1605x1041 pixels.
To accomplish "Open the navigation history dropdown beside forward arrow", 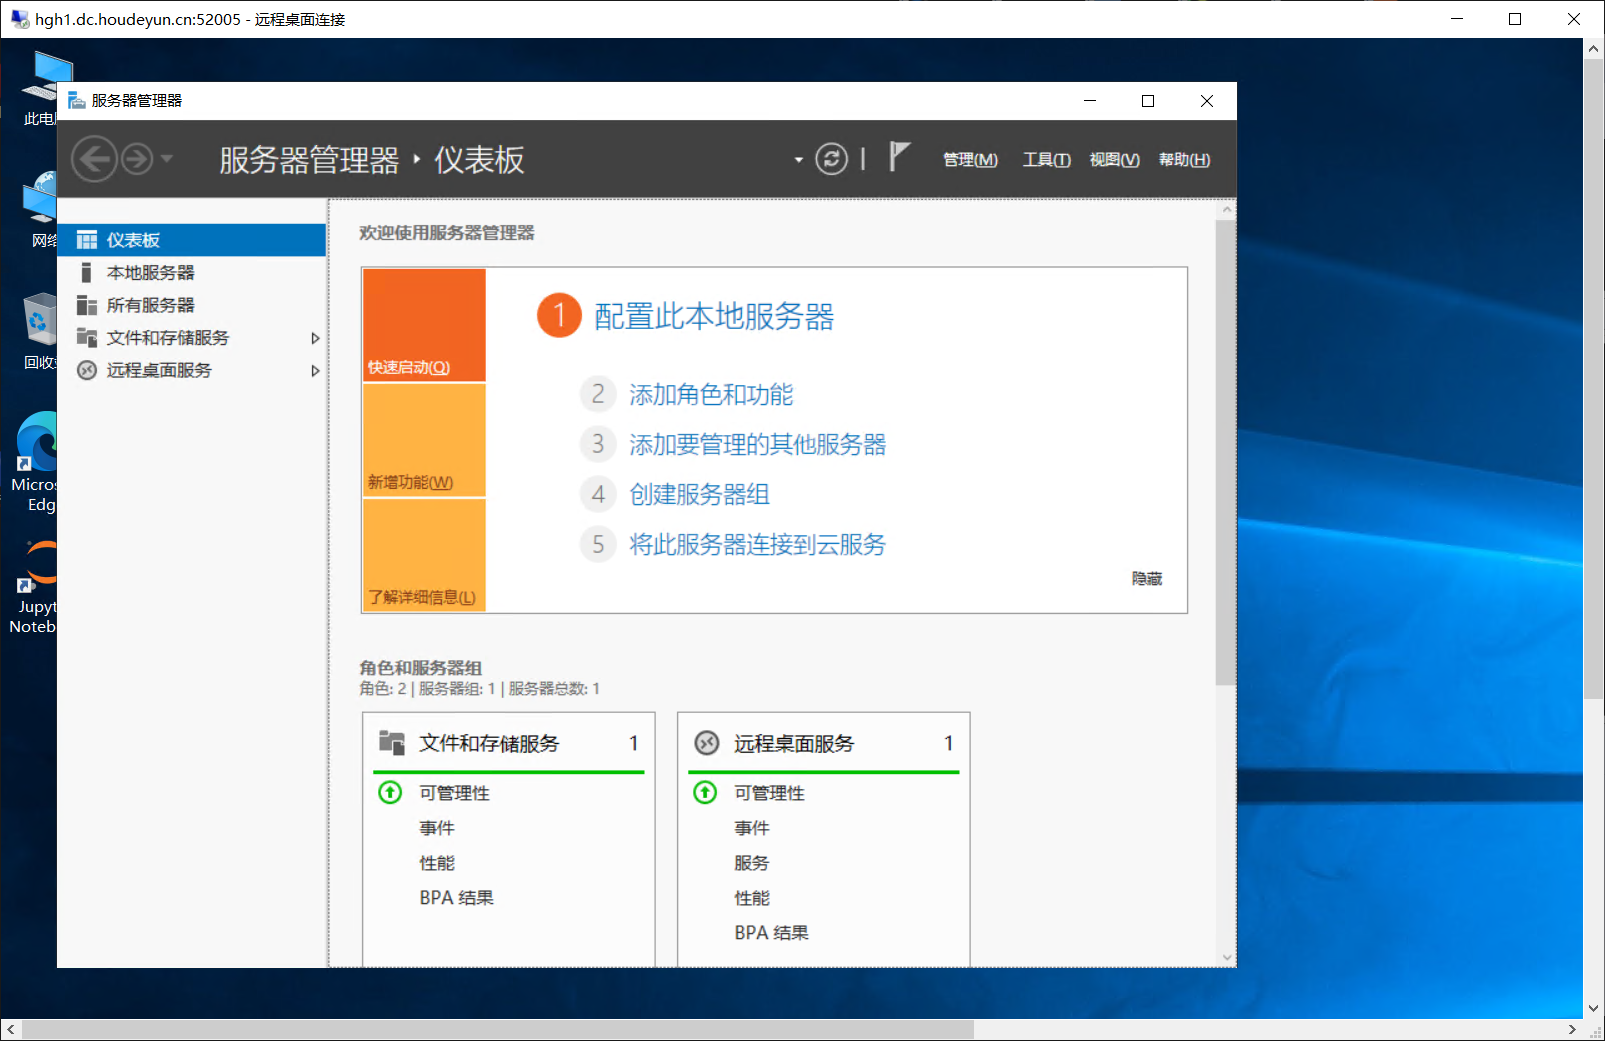I will point(167,158).
